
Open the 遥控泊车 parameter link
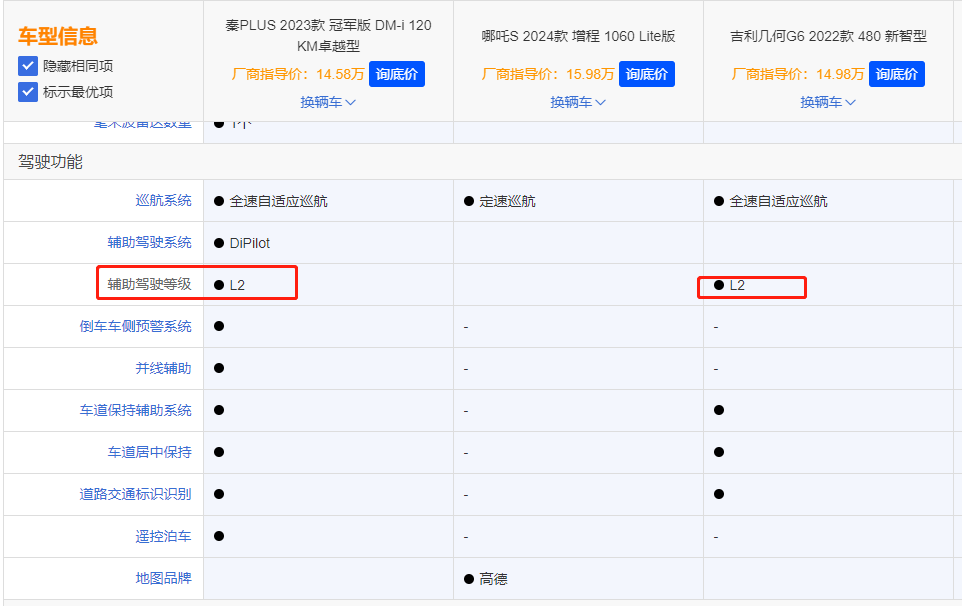pos(163,536)
